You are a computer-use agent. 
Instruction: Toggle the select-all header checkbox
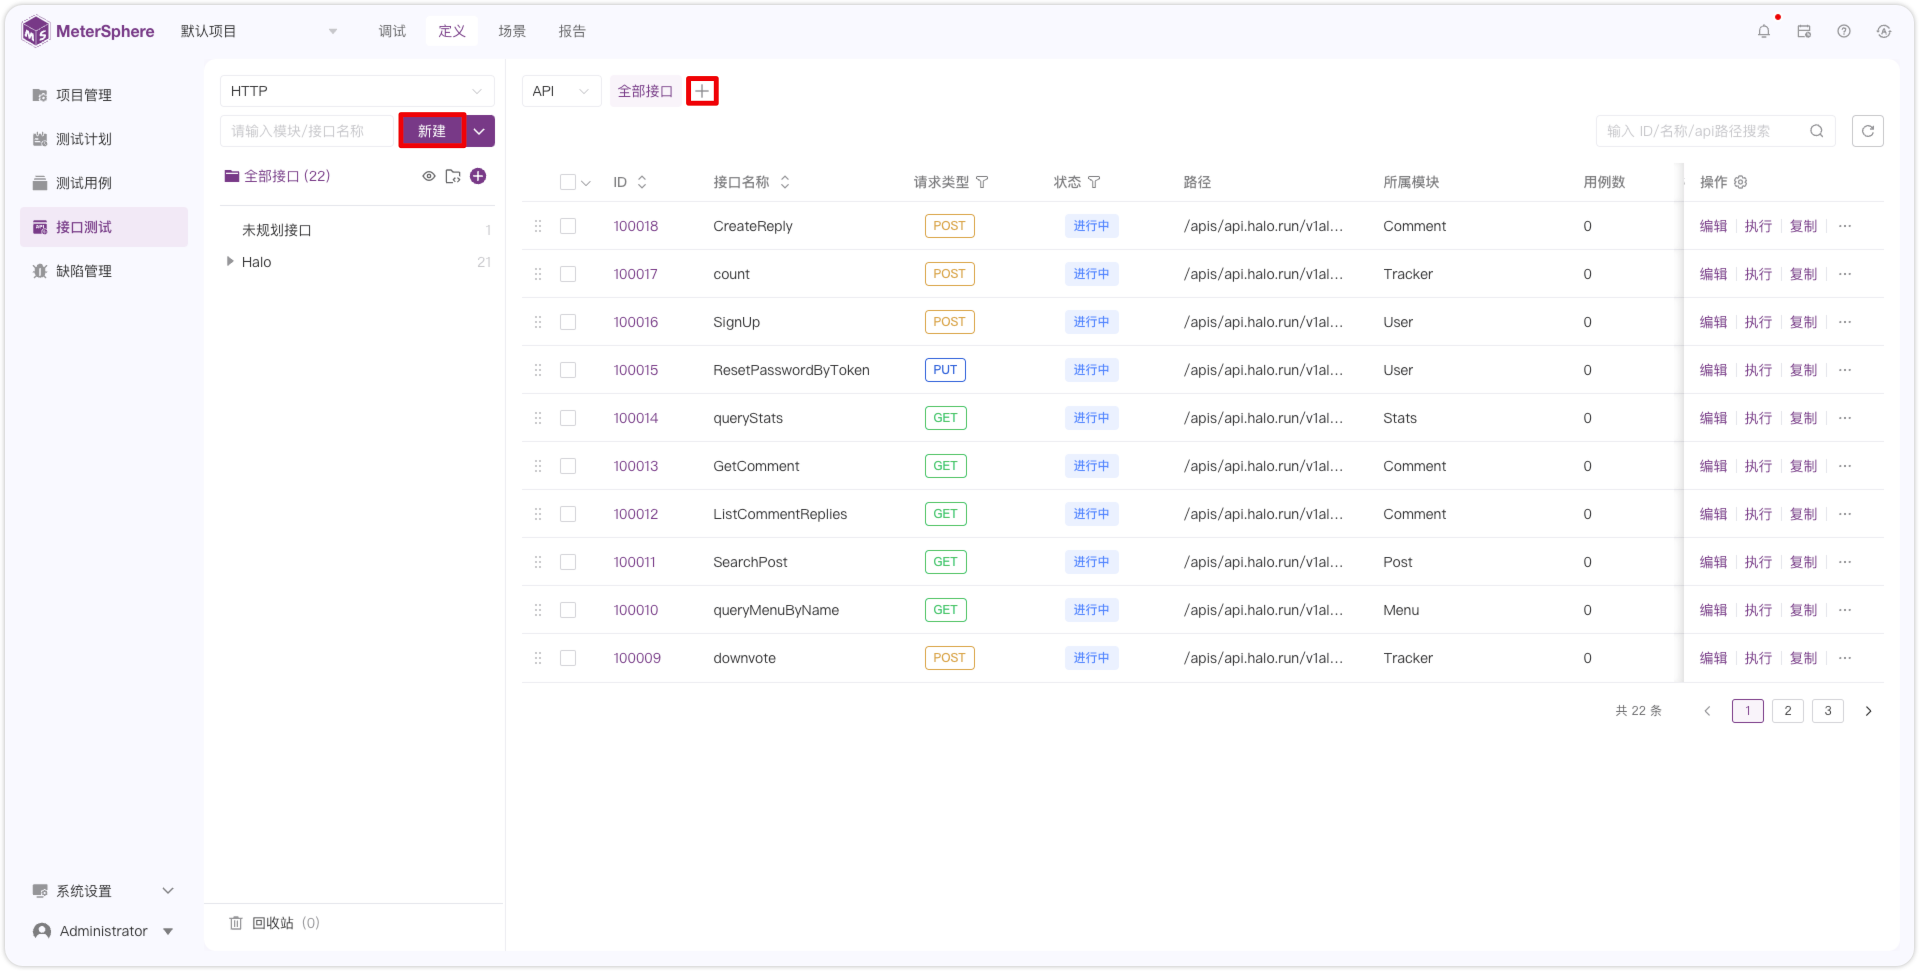(x=568, y=182)
